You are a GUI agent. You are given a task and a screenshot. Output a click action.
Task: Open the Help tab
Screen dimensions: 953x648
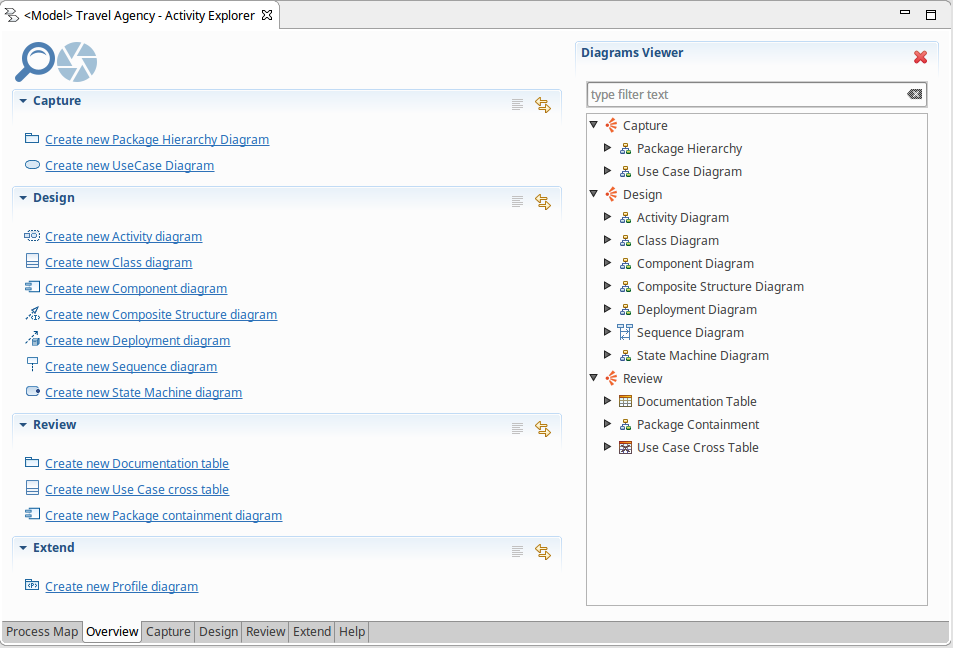click(352, 631)
